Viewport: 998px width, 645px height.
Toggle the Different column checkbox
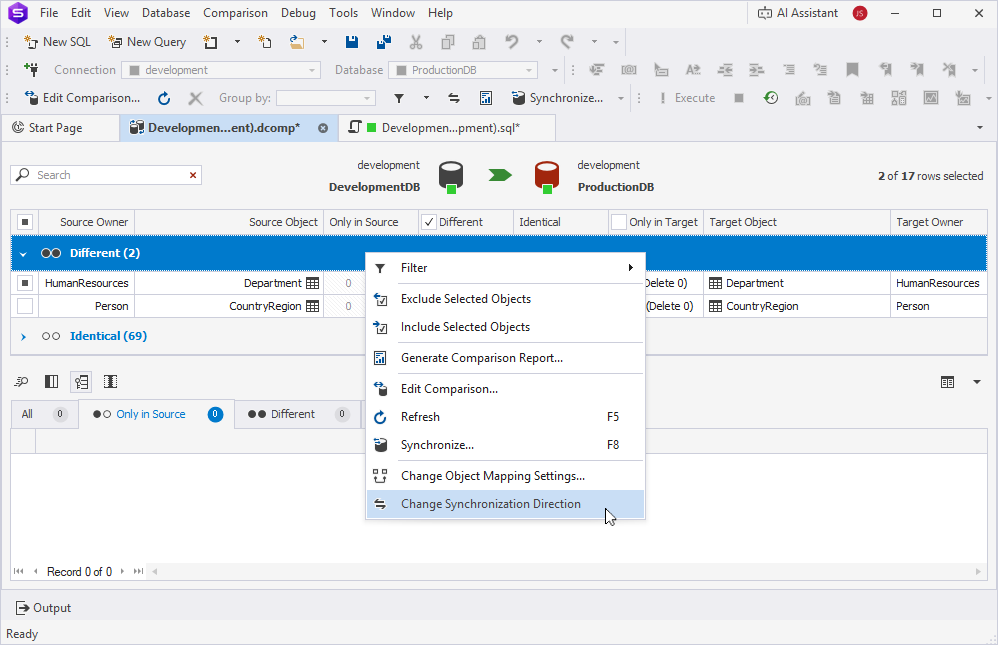pyautogui.click(x=429, y=222)
